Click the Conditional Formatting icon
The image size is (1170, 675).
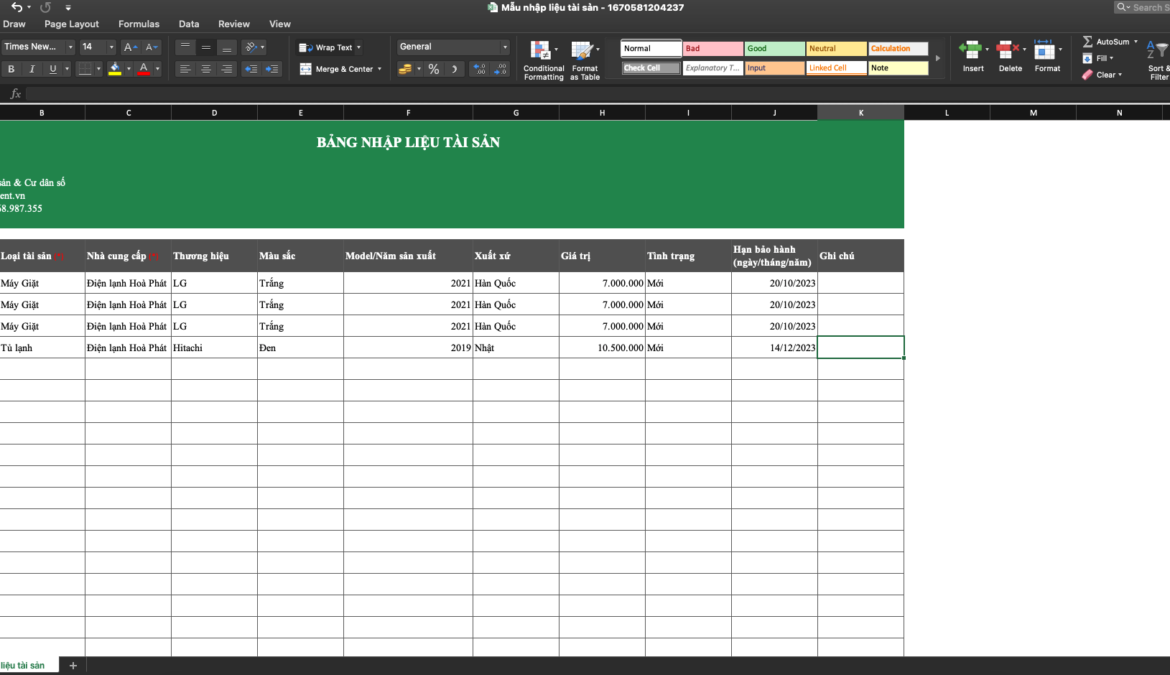coord(543,51)
